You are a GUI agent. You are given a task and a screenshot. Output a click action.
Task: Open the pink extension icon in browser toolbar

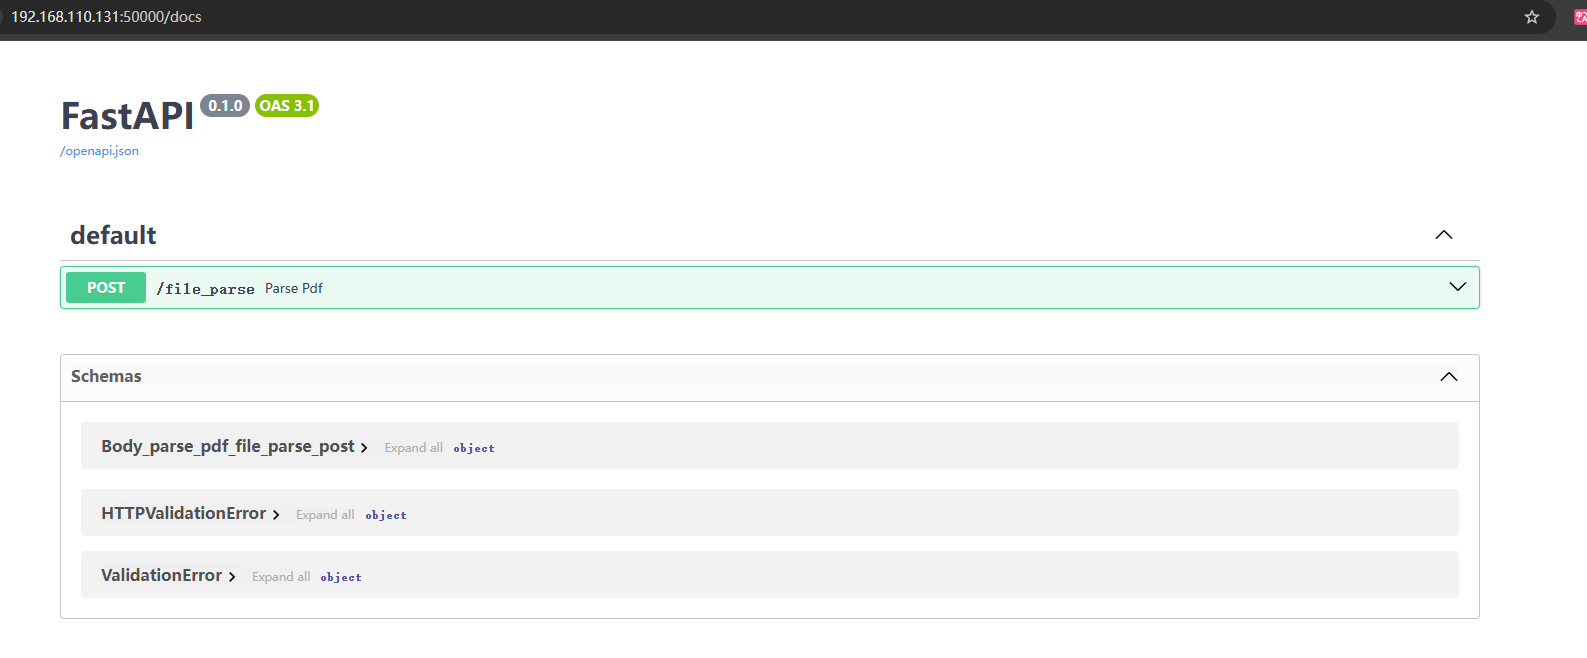(1580, 17)
